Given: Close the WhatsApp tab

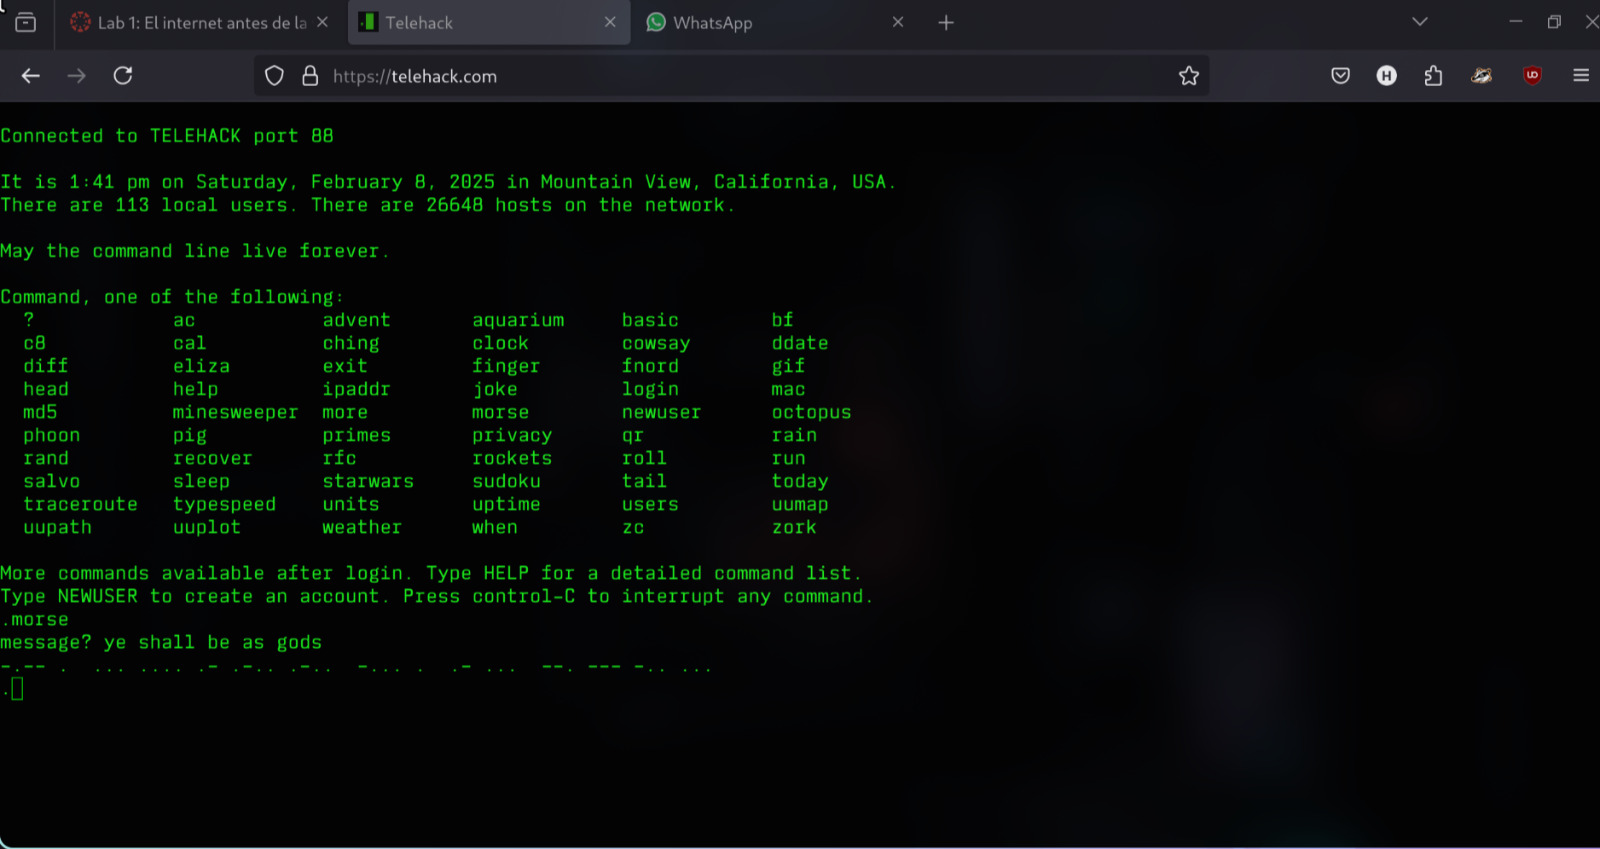Looking at the screenshot, I should pos(898,22).
